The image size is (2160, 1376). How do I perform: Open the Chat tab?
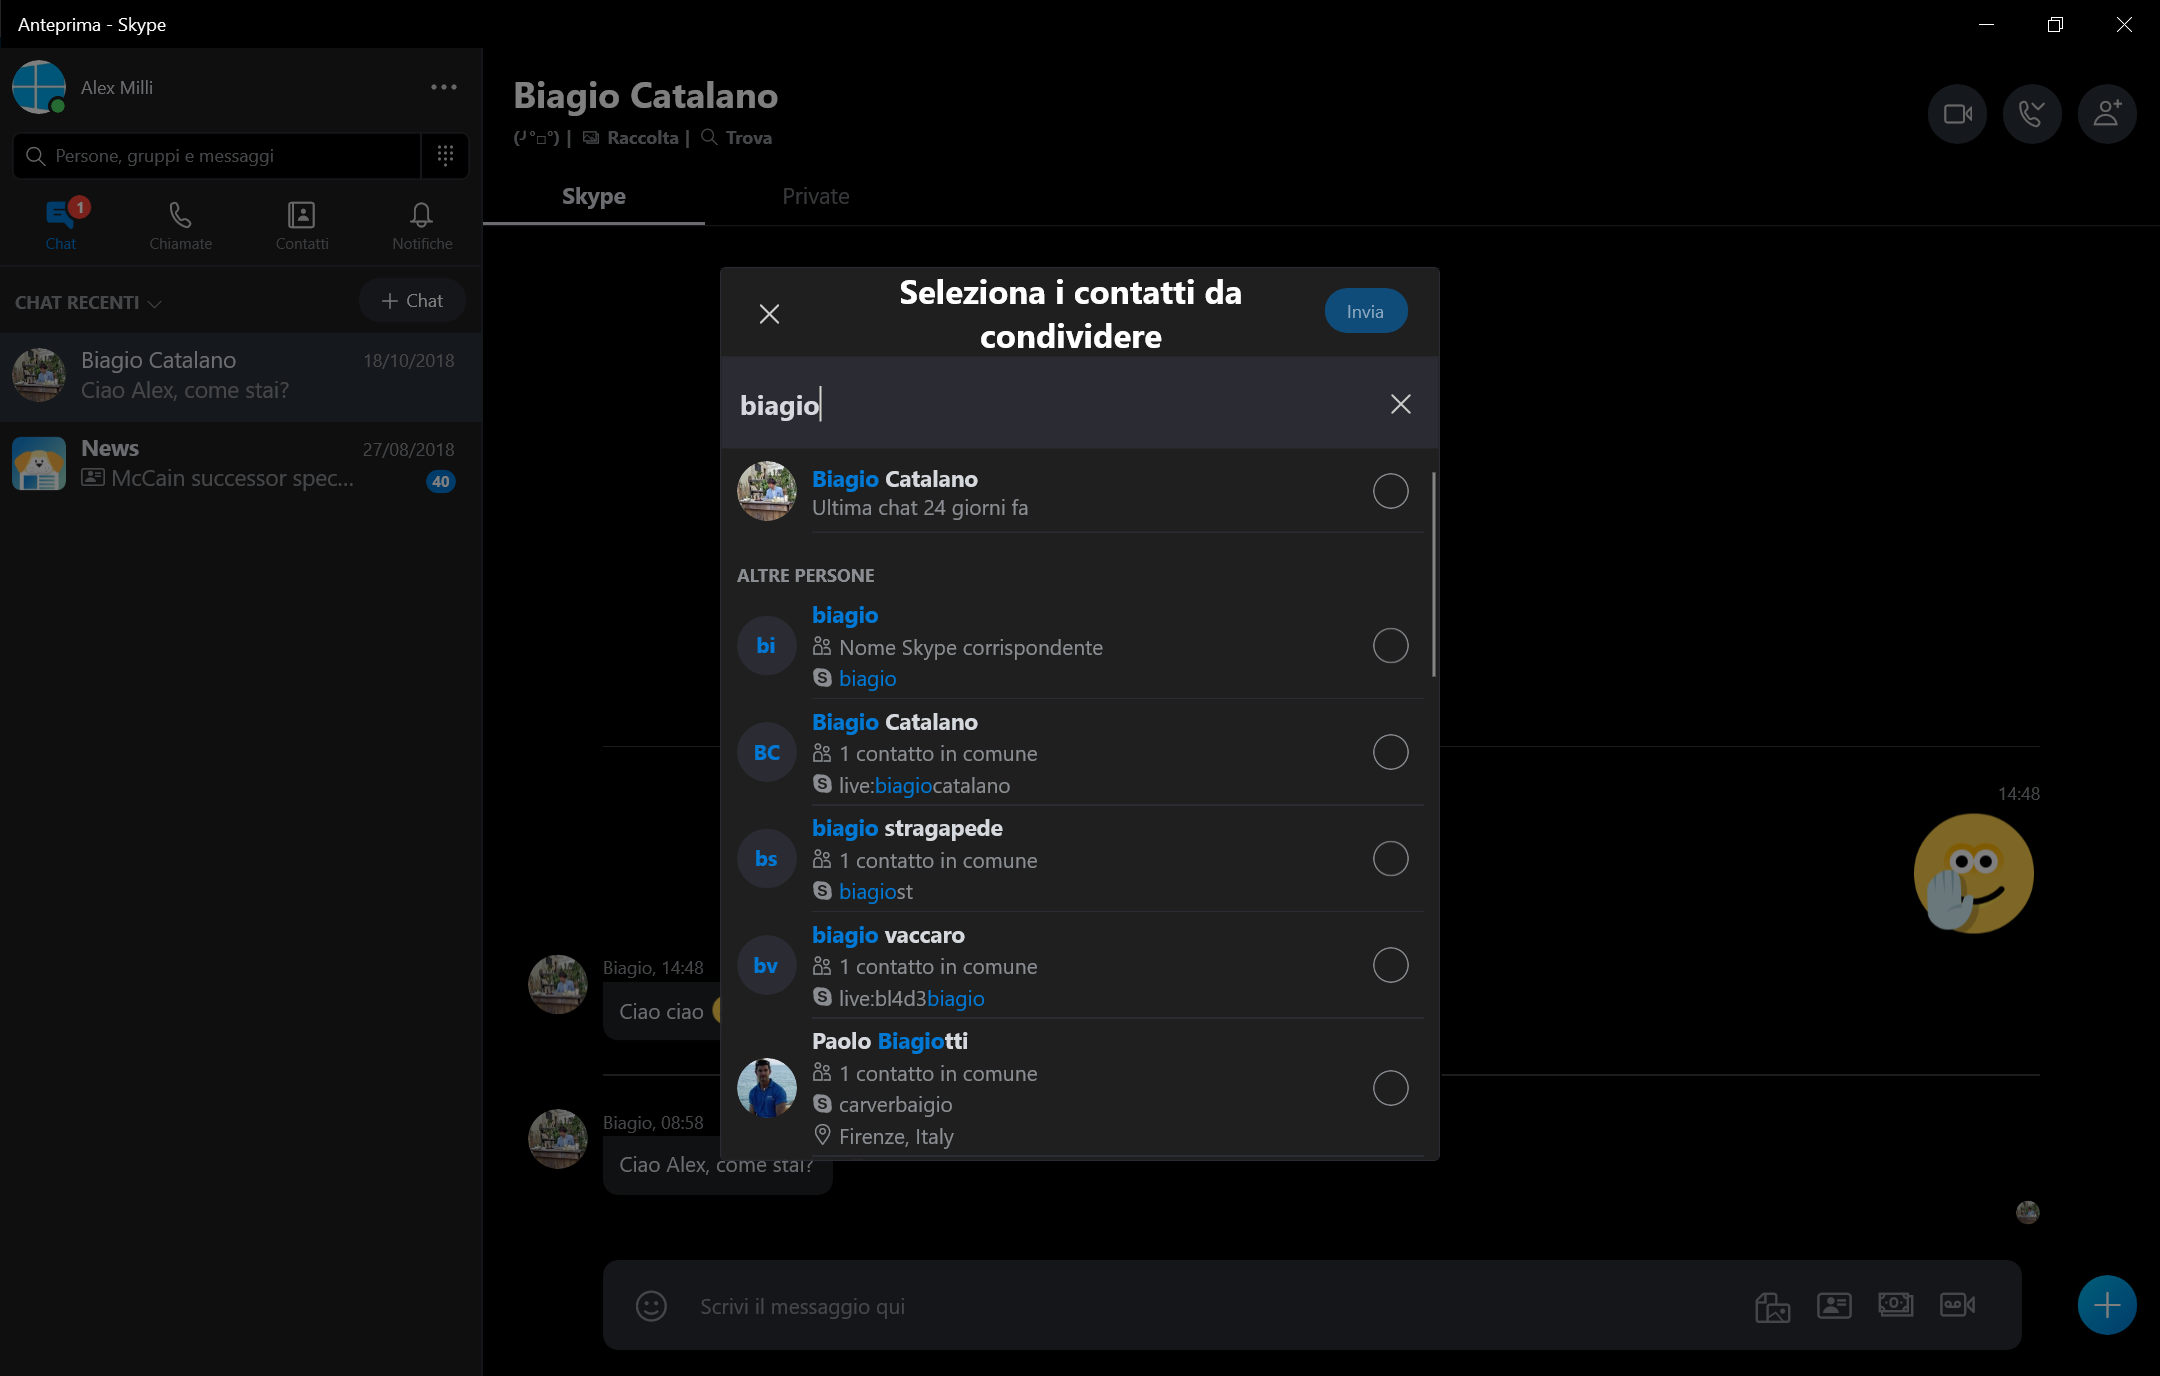[x=60, y=225]
